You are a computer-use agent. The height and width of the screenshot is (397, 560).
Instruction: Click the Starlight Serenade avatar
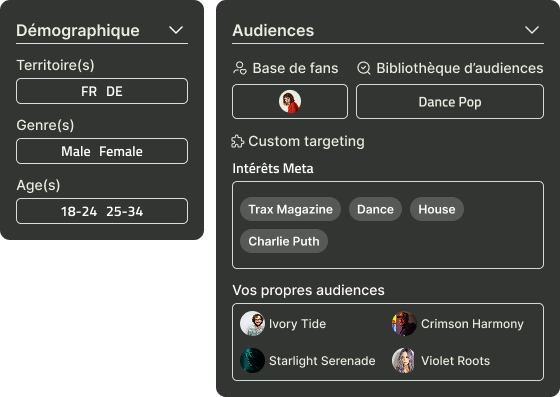point(252,360)
